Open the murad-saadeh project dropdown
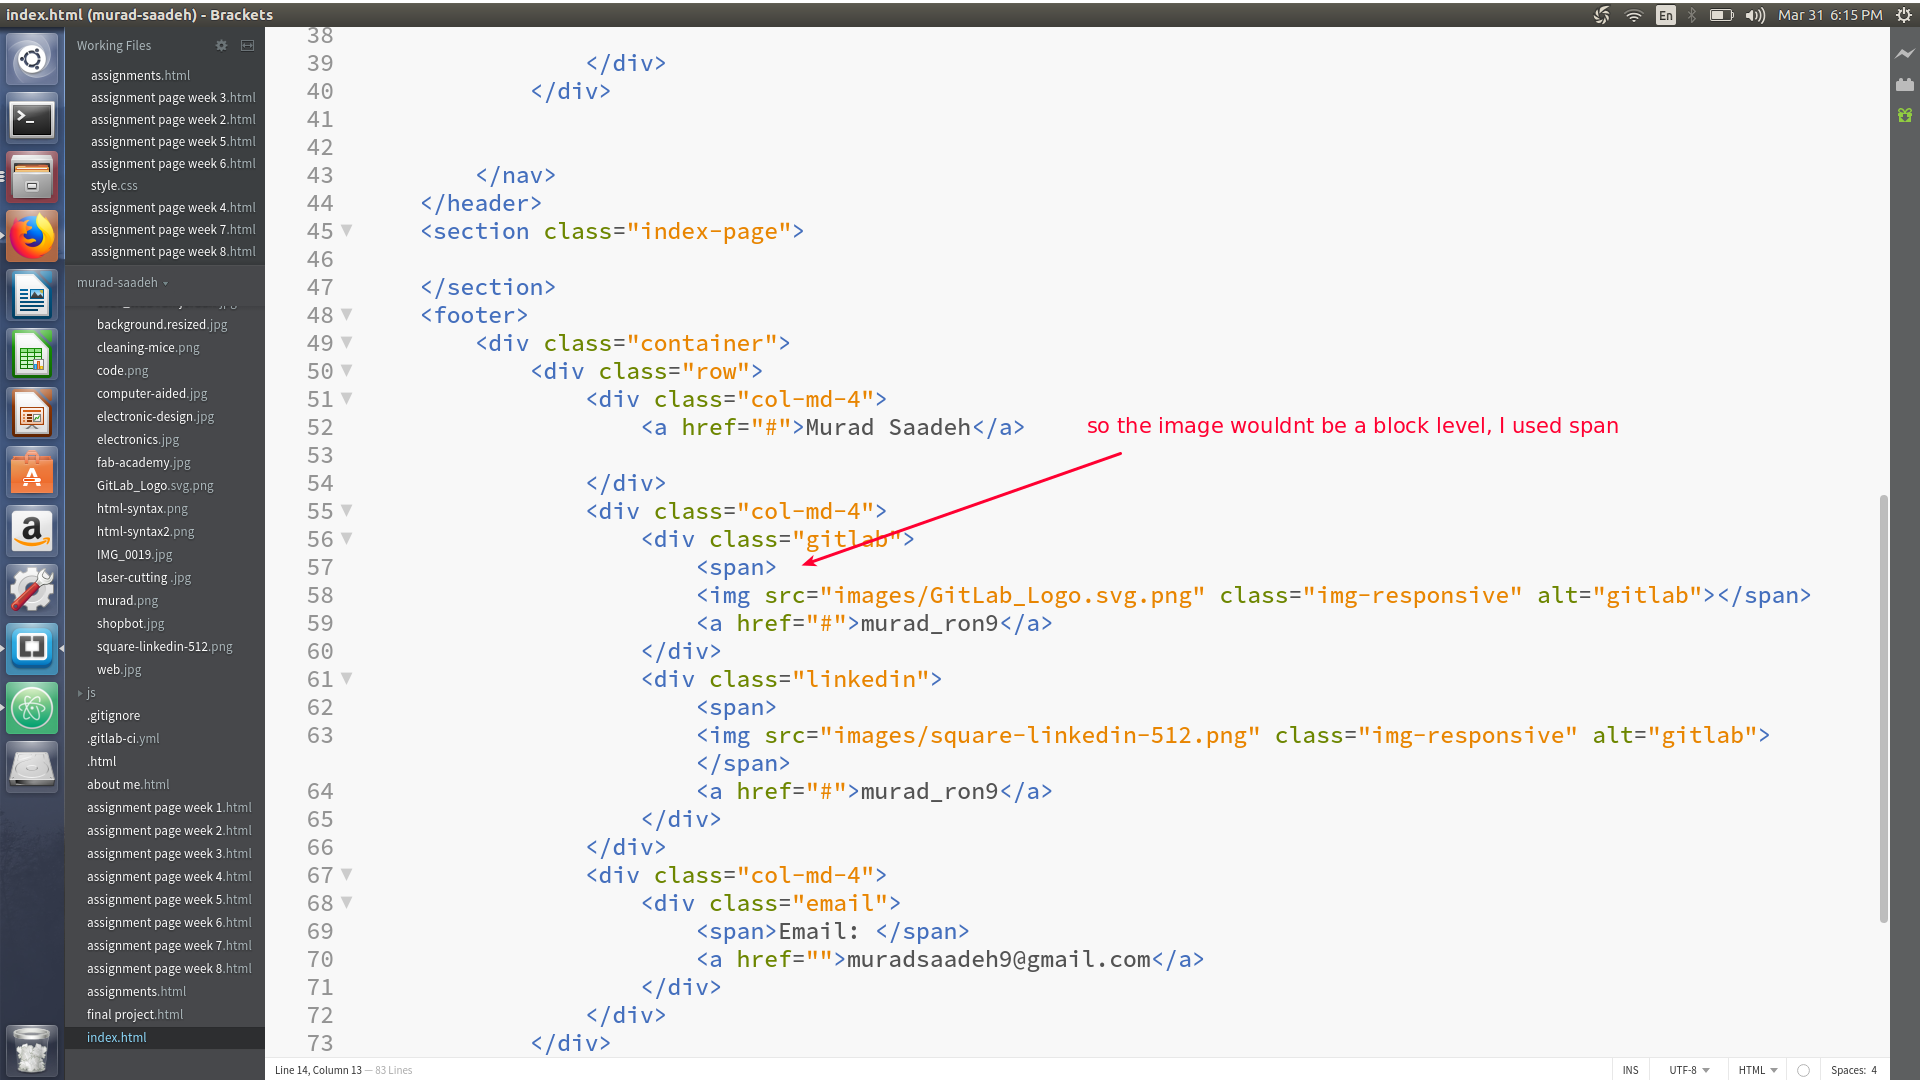The height and width of the screenshot is (1080, 1920). coord(122,283)
